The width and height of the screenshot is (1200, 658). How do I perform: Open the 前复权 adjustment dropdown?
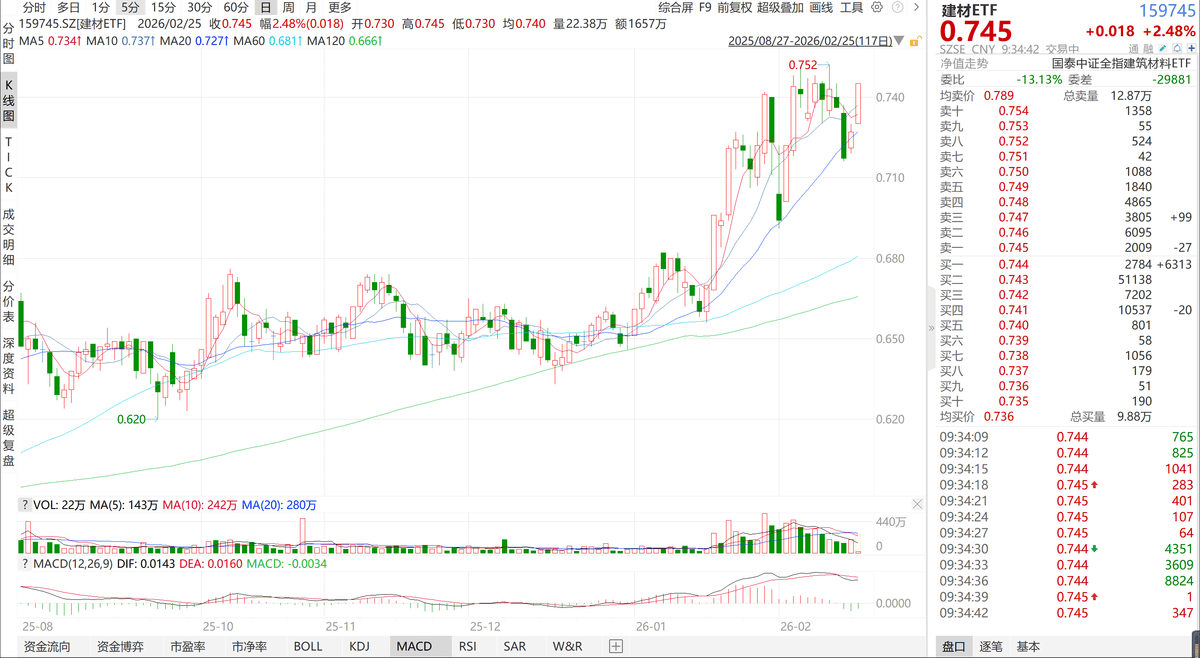735,7
